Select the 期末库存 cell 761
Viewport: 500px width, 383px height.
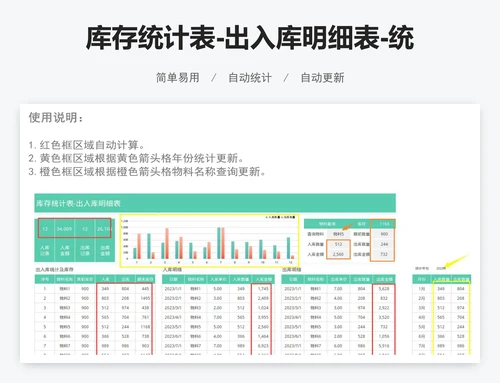145,317
